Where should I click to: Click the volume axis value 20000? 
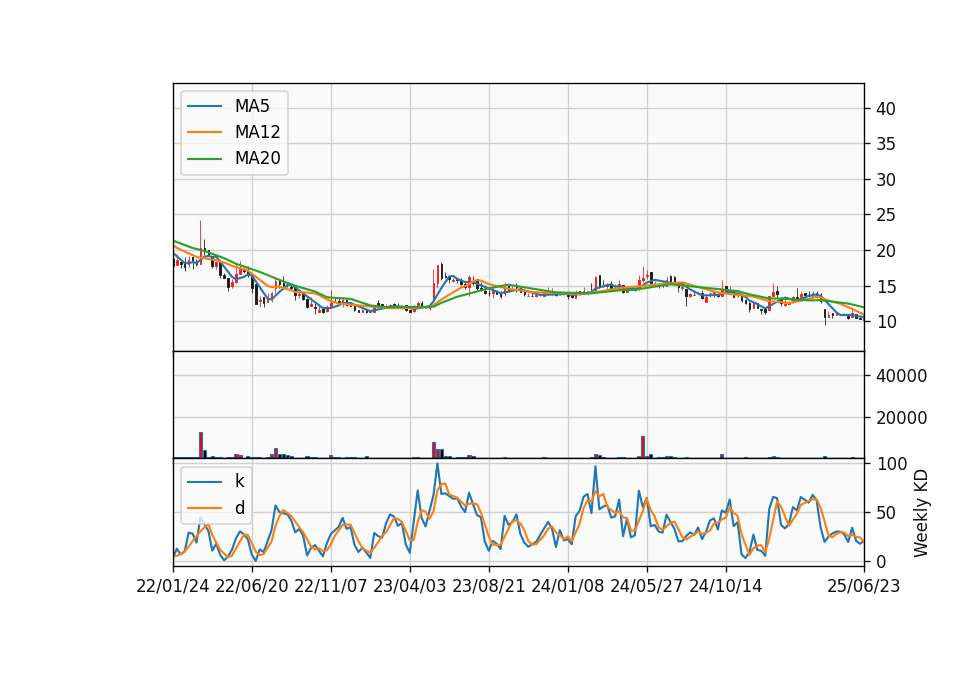tap(901, 418)
